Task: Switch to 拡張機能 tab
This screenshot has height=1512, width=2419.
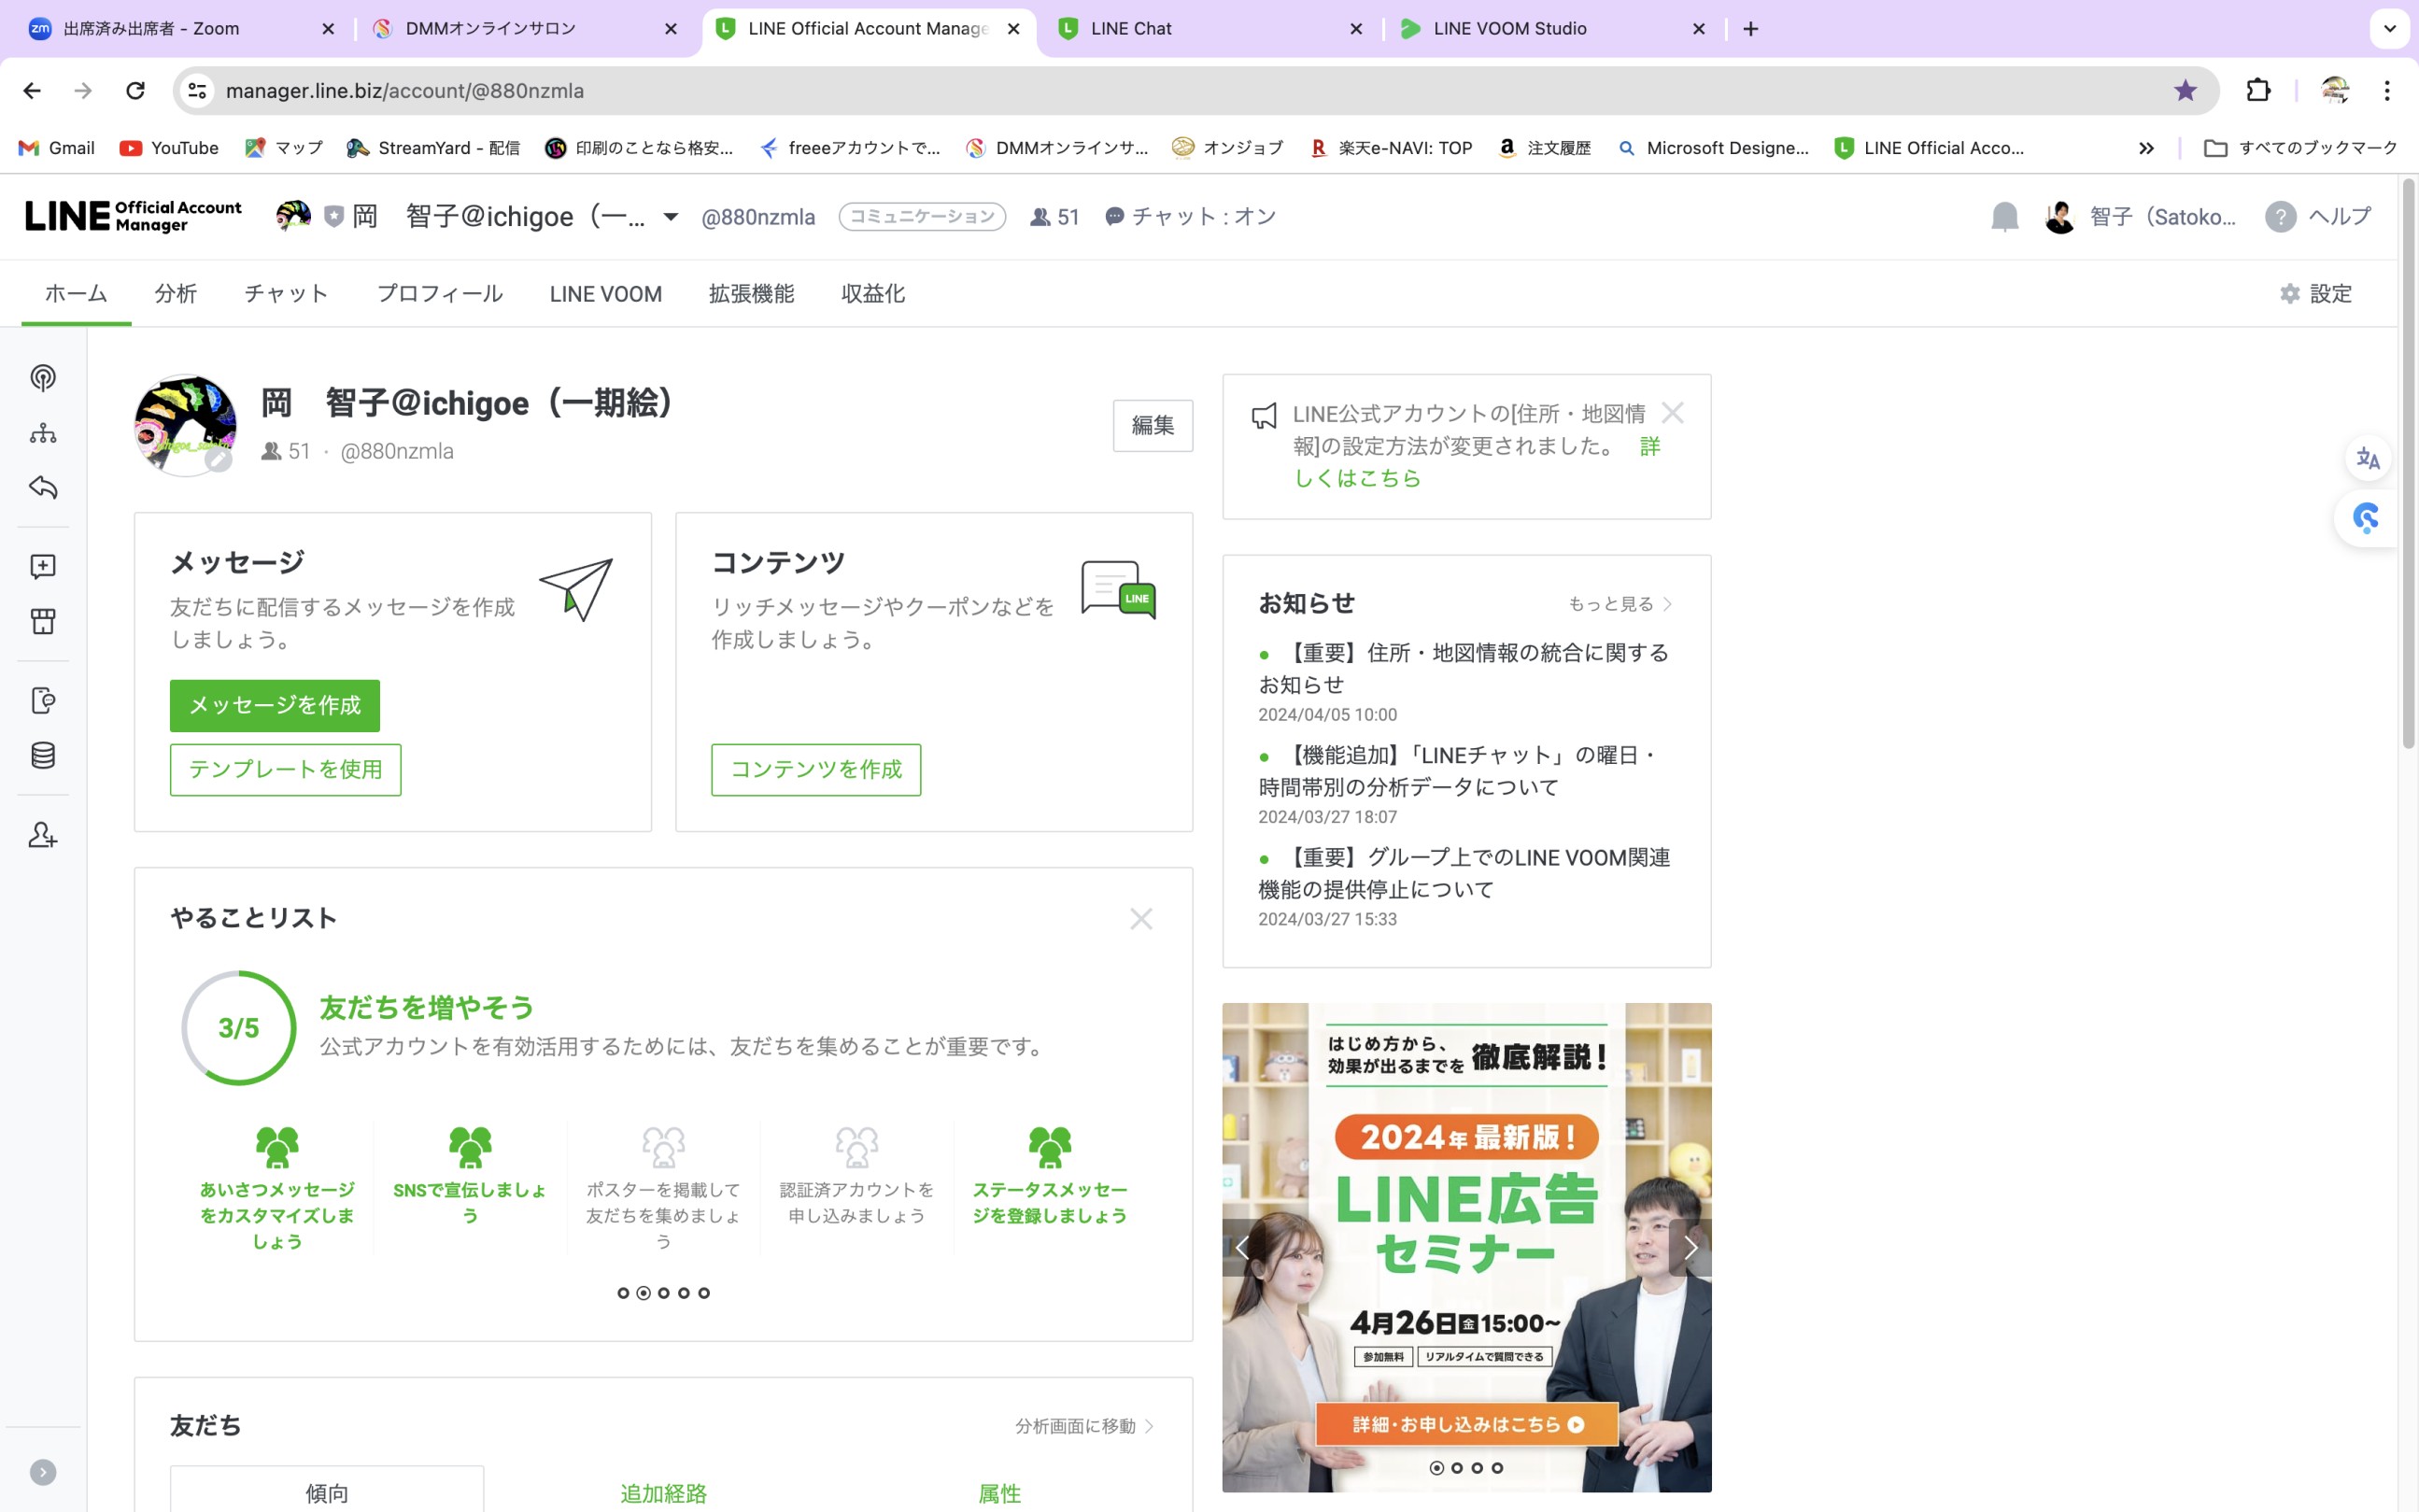Action: 751,294
